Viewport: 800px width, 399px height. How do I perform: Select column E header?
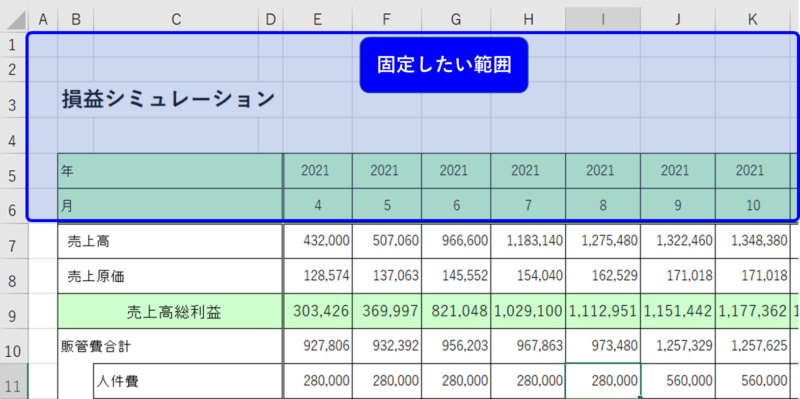click(x=317, y=19)
